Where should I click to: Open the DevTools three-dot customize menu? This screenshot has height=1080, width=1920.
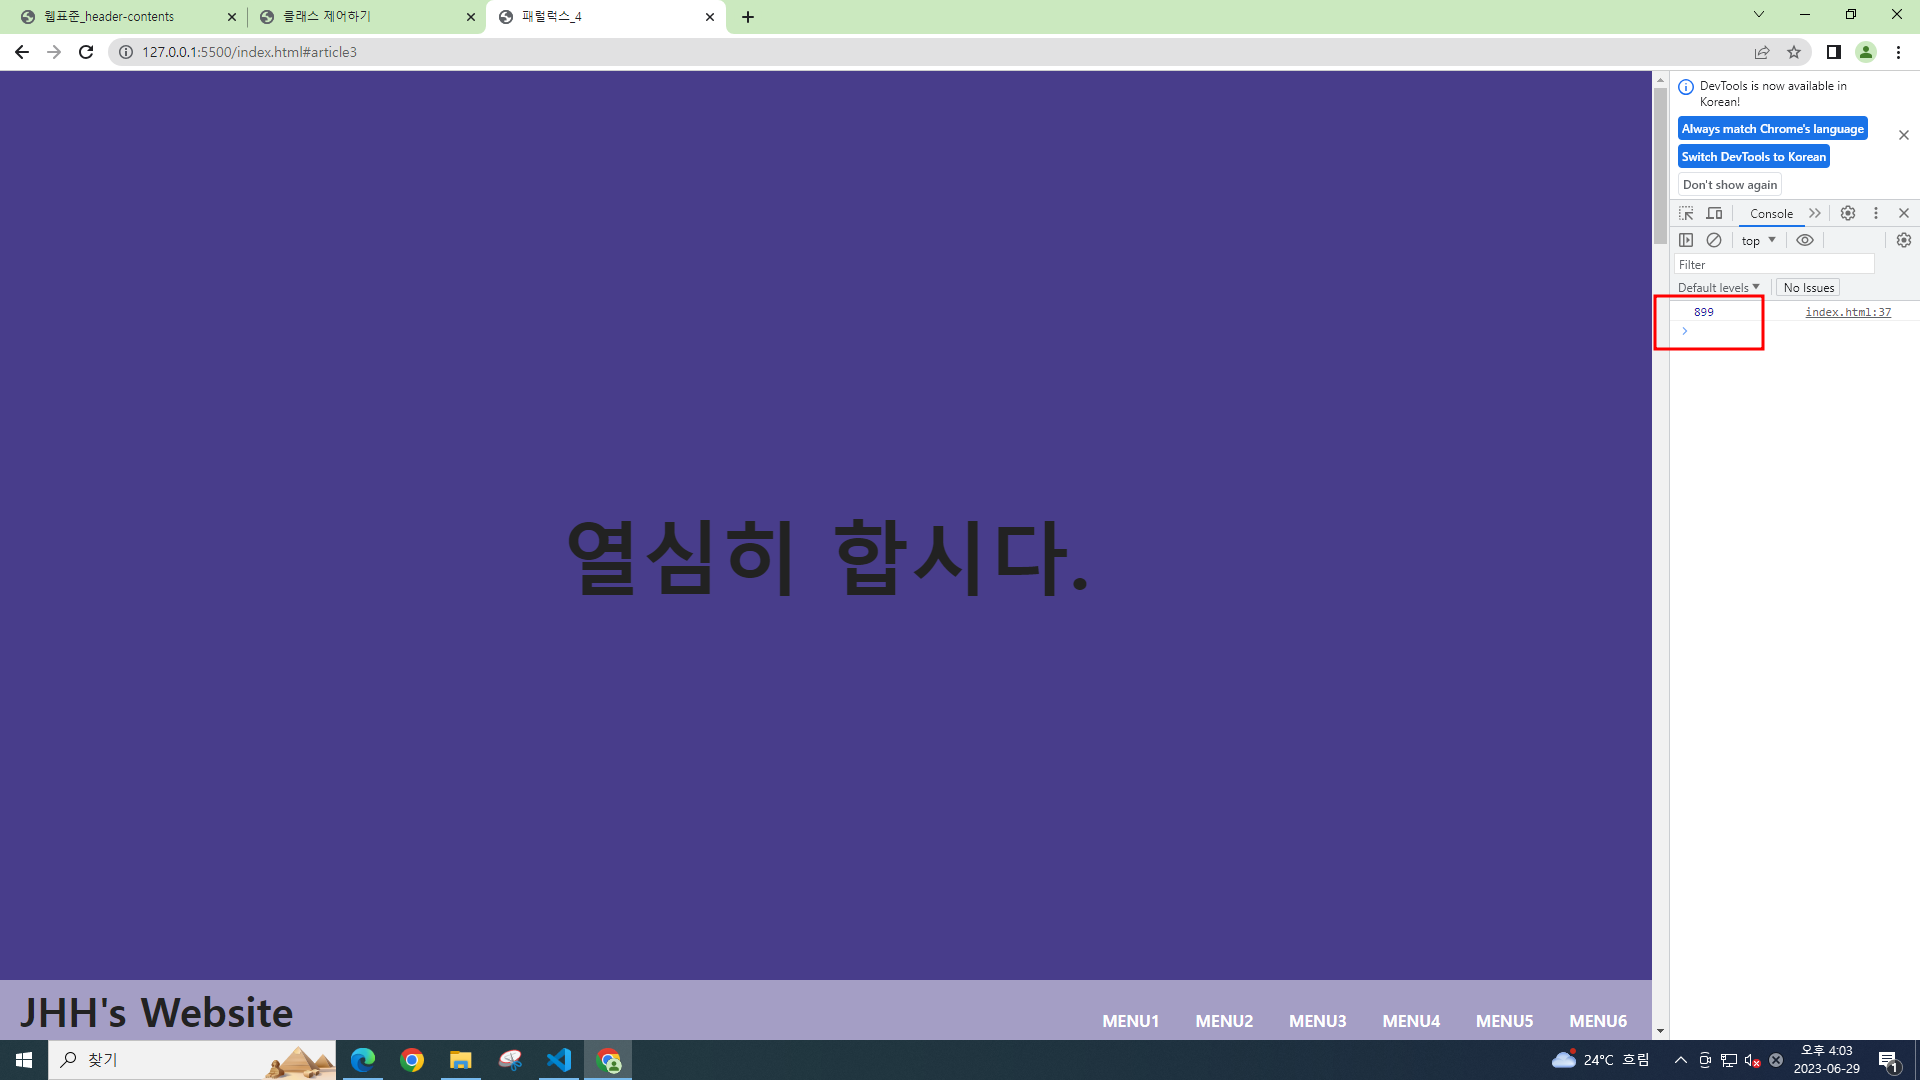click(x=1876, y=213)
